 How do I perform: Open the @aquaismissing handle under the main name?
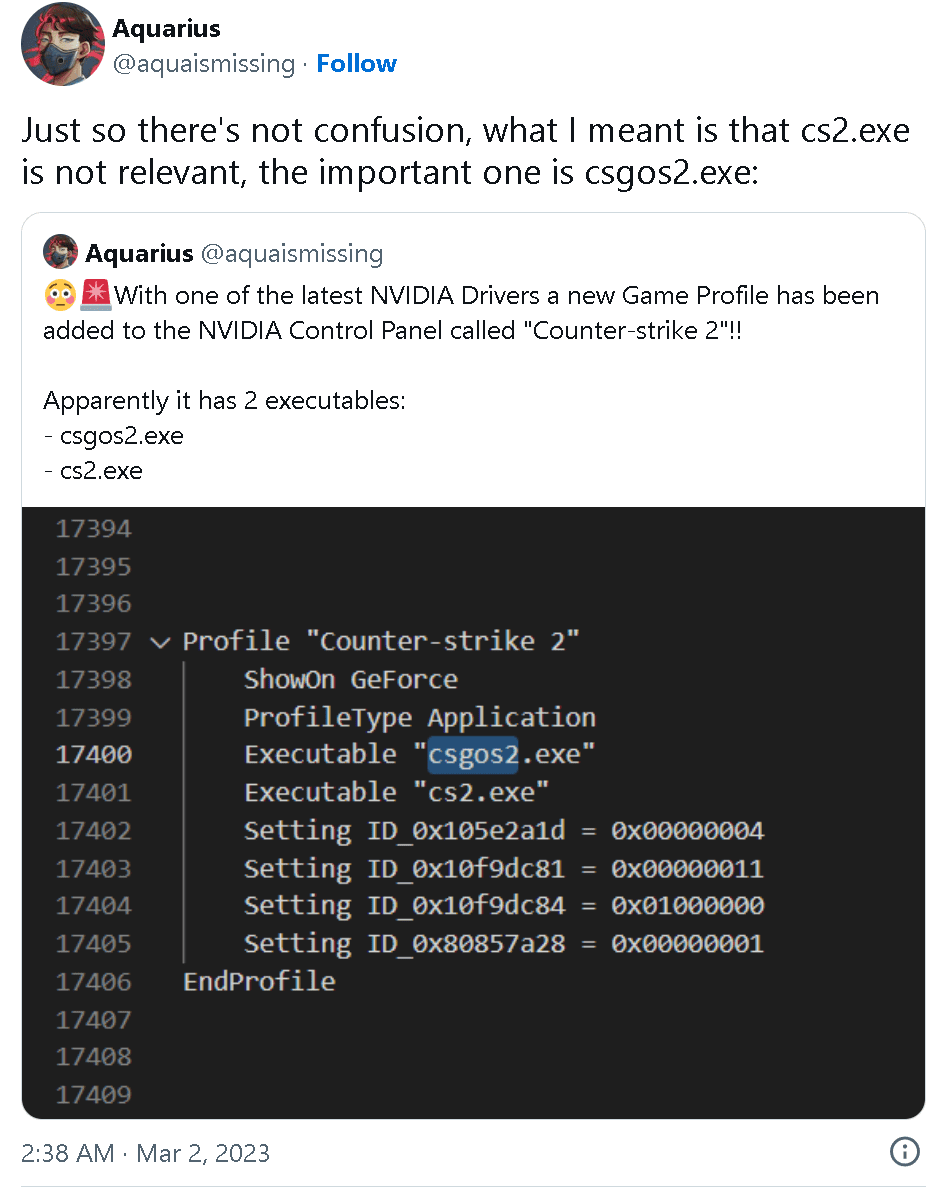[x=203, y=64]
